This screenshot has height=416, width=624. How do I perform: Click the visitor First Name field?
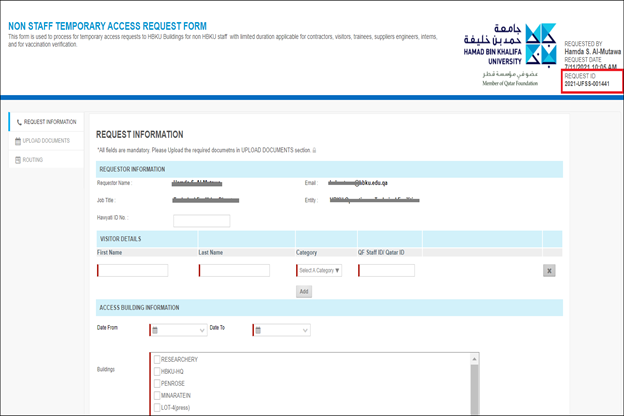133,271
